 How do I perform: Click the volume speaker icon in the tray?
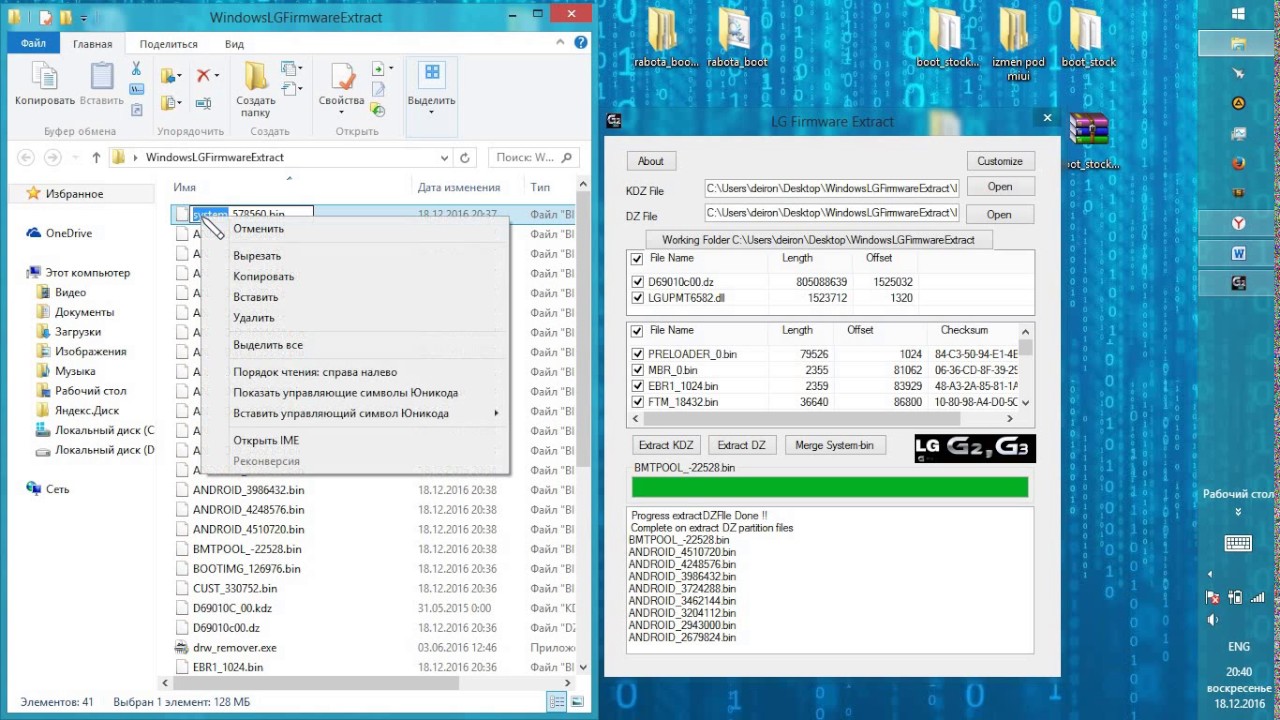point(1213,619)
